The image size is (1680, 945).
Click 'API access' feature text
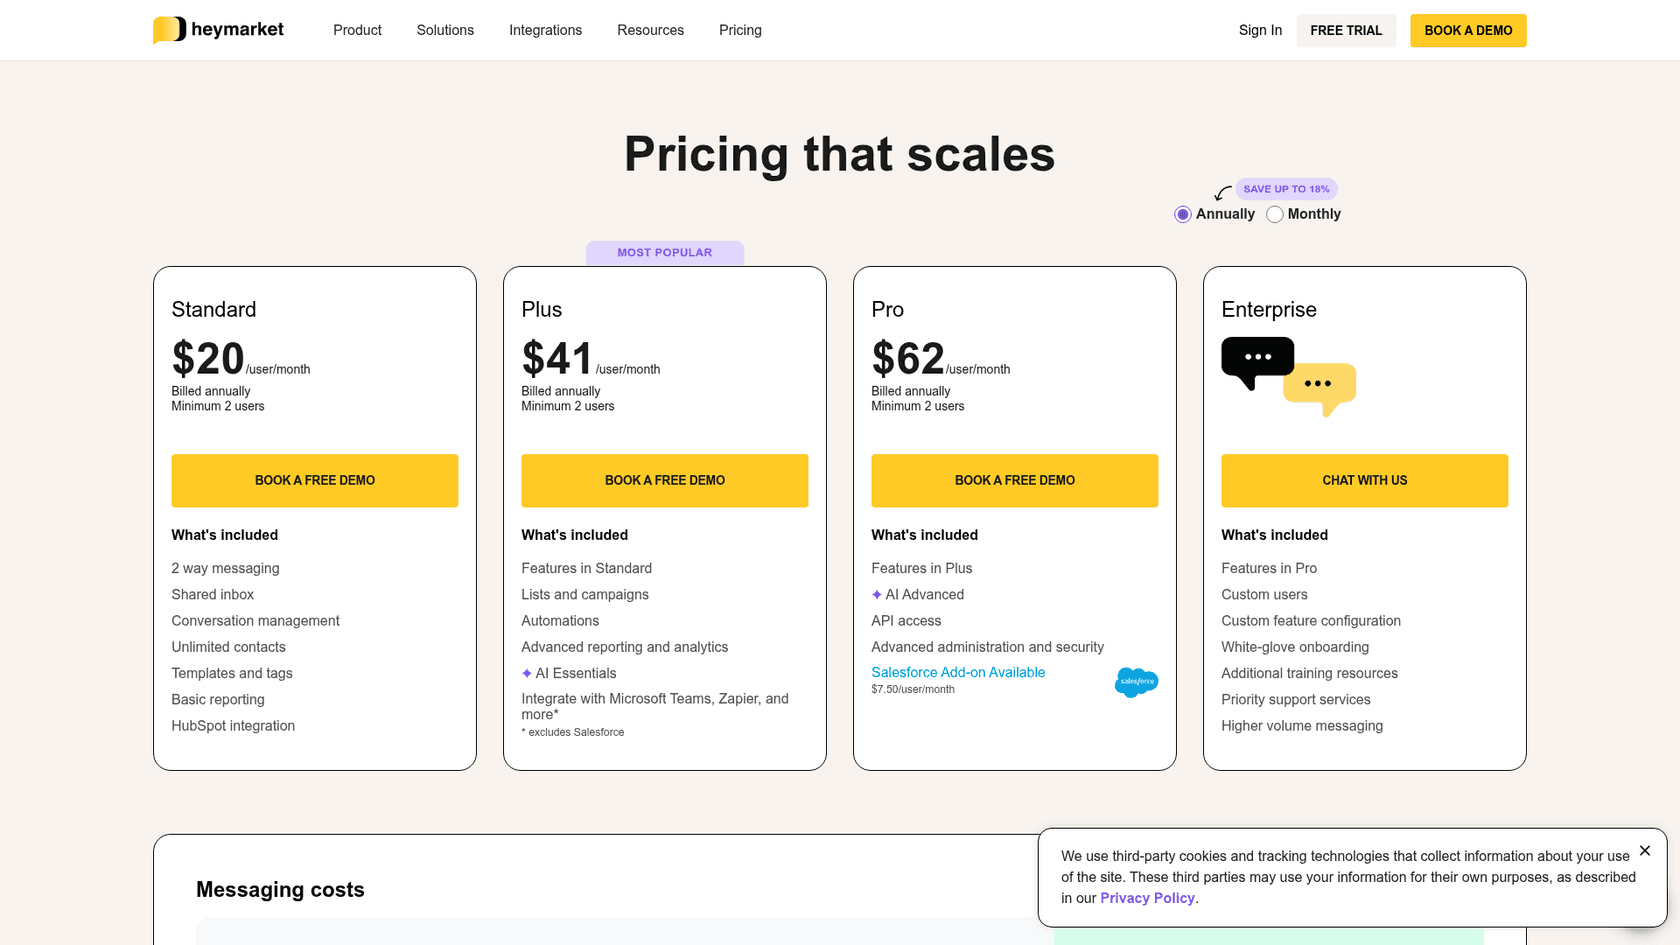pyautogui.click(x=906, y=621)
